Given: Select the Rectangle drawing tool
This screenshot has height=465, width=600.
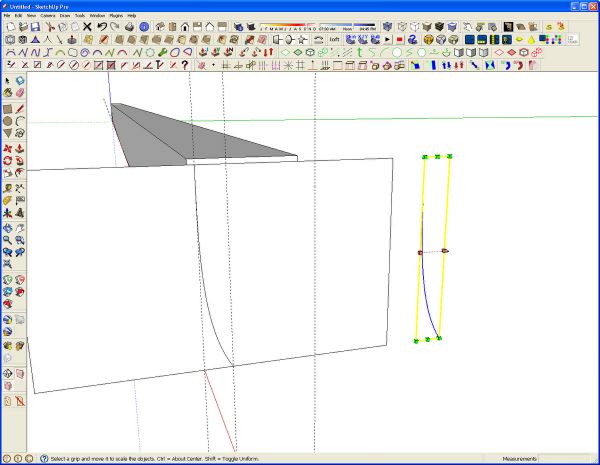Looking at the screenshot, I should click(x=7, y=109).
